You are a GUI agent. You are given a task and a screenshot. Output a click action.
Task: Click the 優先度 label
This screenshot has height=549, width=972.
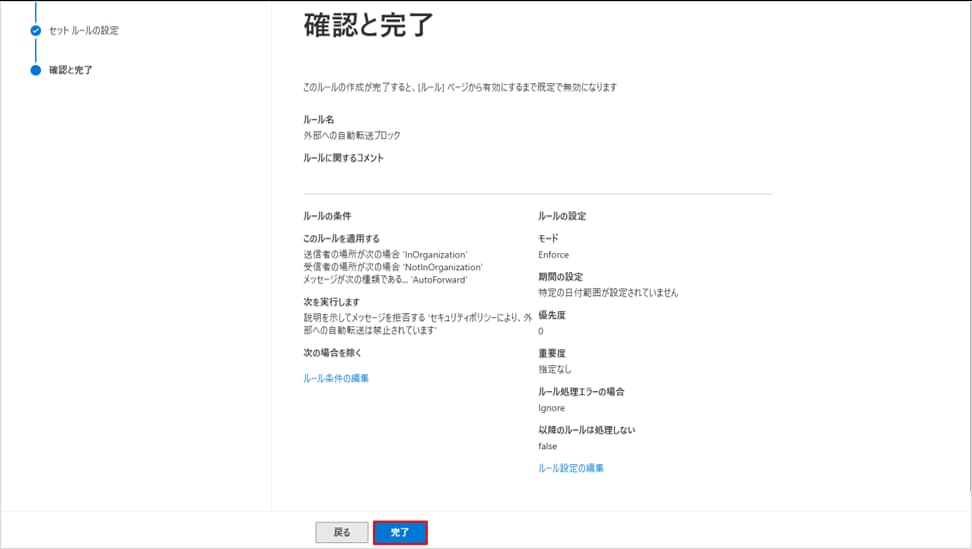(x=552, y=315)
